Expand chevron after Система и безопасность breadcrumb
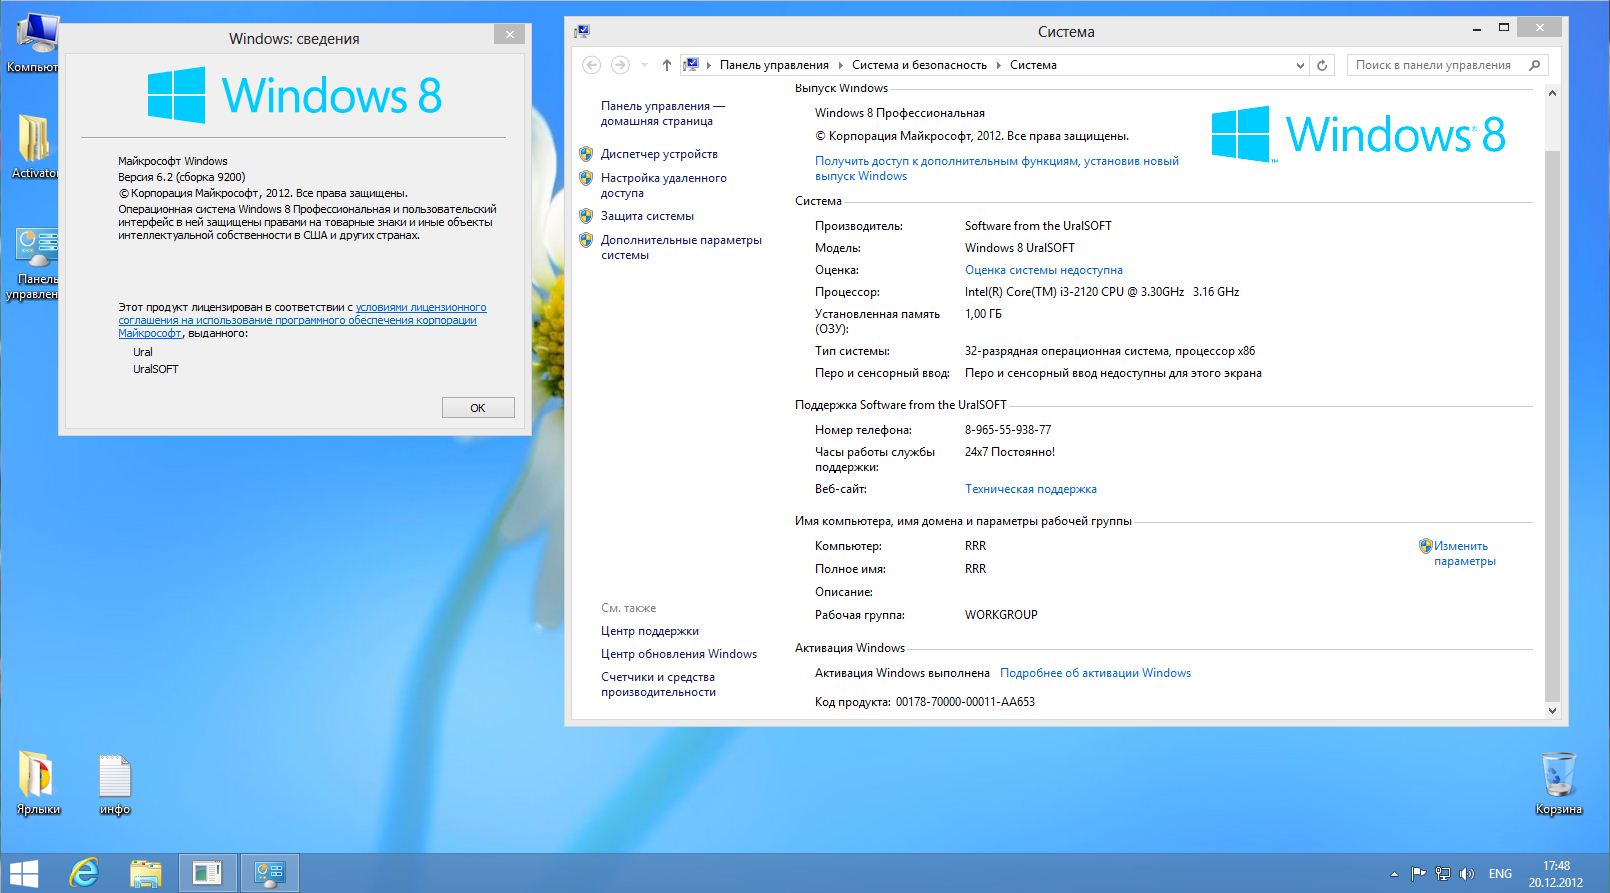 (998, 65)
